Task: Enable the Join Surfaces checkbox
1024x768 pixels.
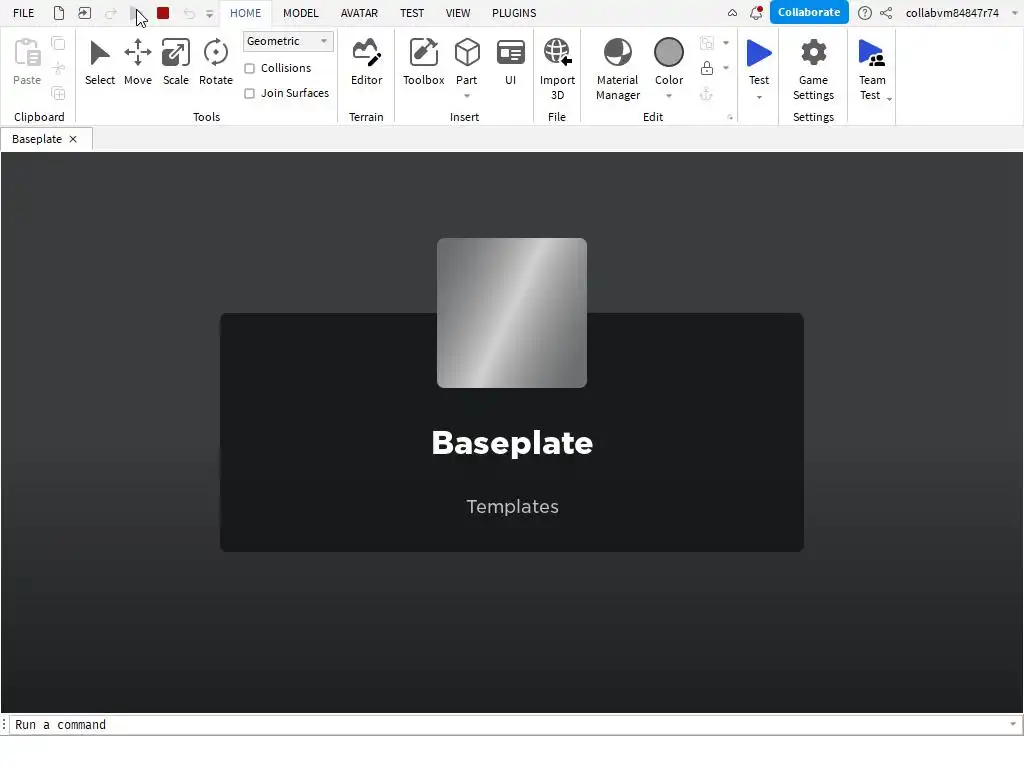Action: click(x=249, y=93)
